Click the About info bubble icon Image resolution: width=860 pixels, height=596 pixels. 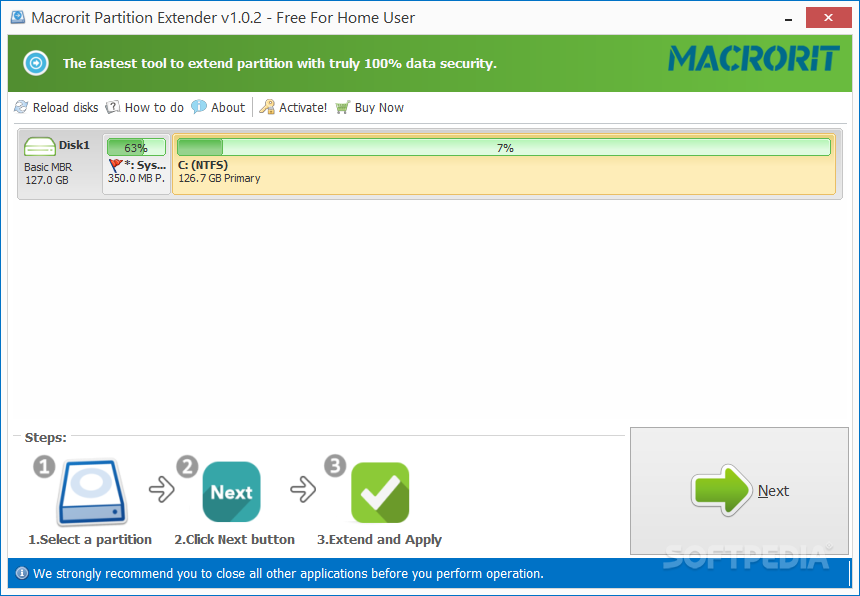pos(199,107)
